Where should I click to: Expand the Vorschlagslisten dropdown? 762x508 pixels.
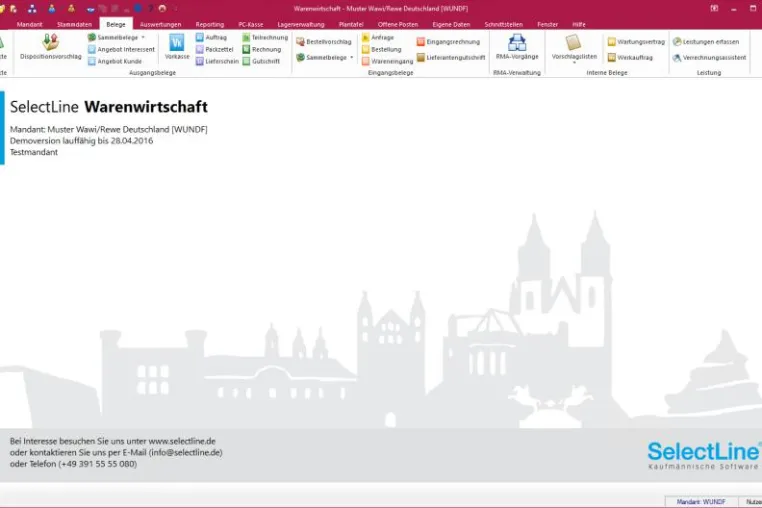point(574,62)
